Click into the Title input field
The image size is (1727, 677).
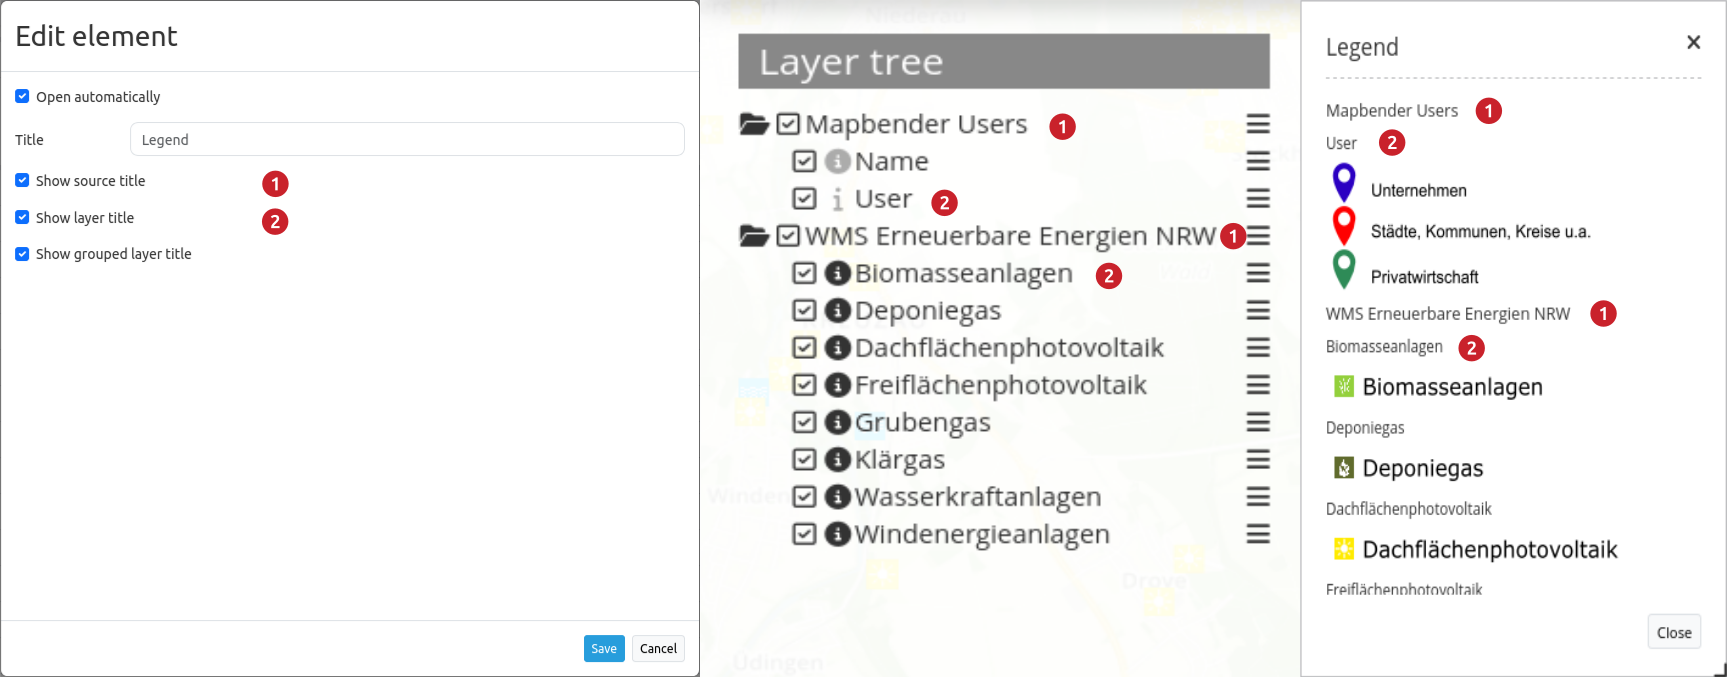click(x=407, y=139)
